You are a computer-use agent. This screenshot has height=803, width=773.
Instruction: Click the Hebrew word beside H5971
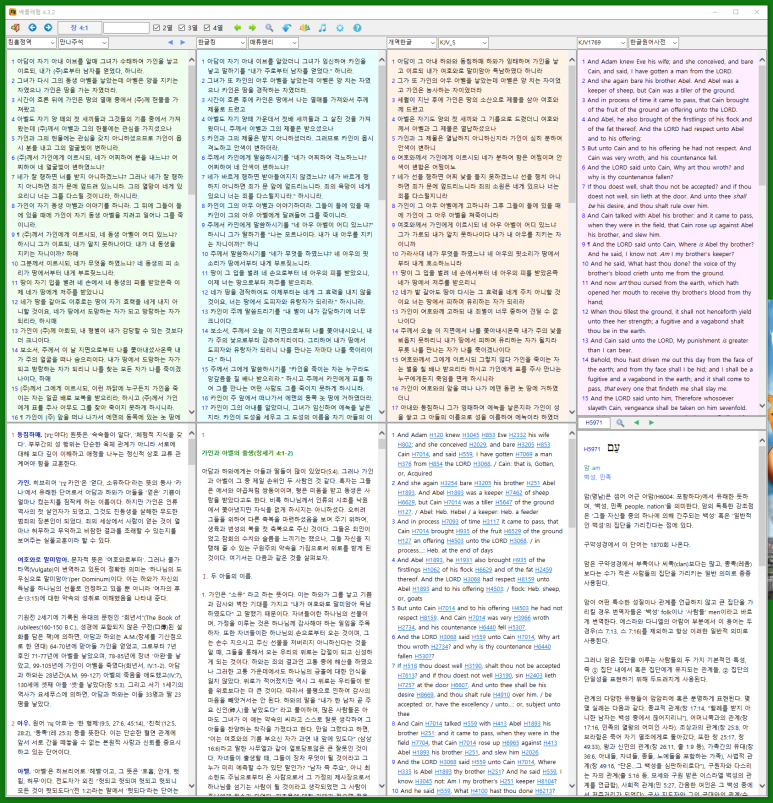coord(613,448)
